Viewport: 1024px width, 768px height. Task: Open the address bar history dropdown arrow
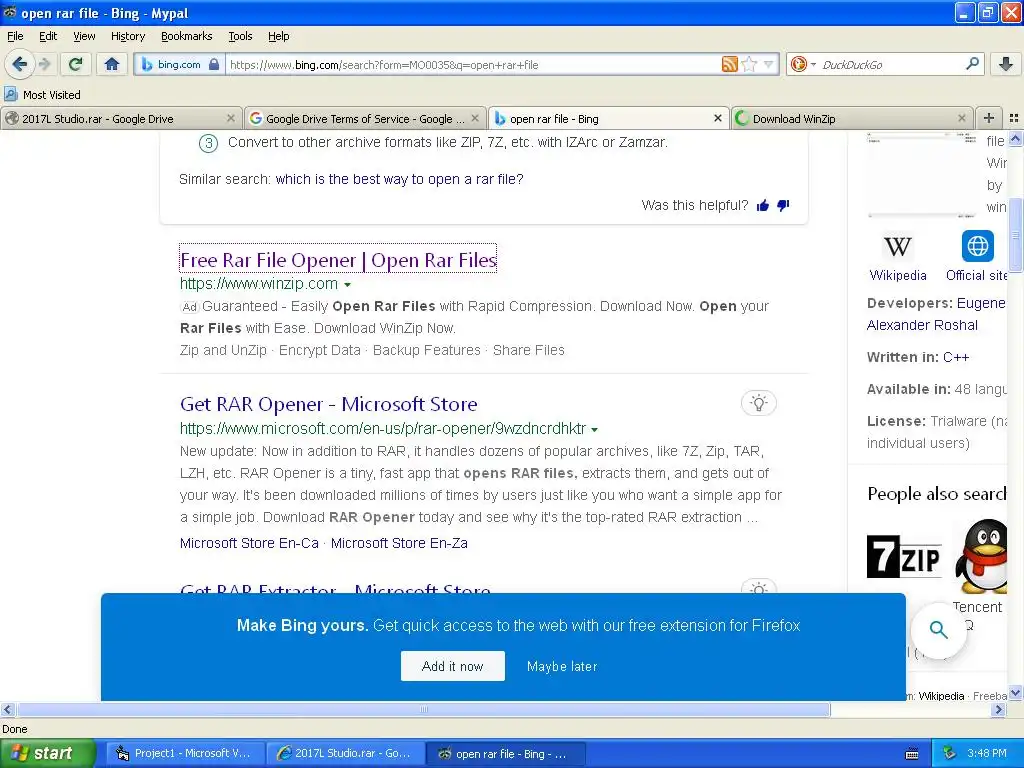tap(769, 64)
